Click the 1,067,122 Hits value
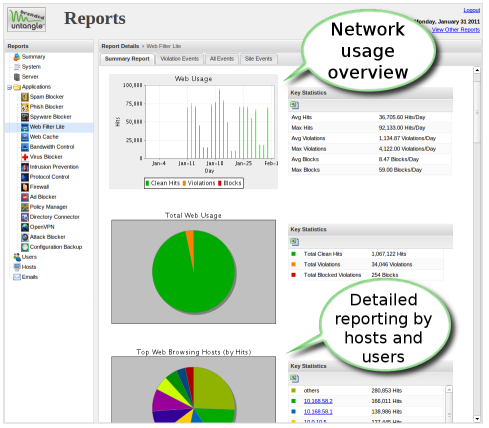The height and width of the screenshot is (428, 489). [389, 254]
